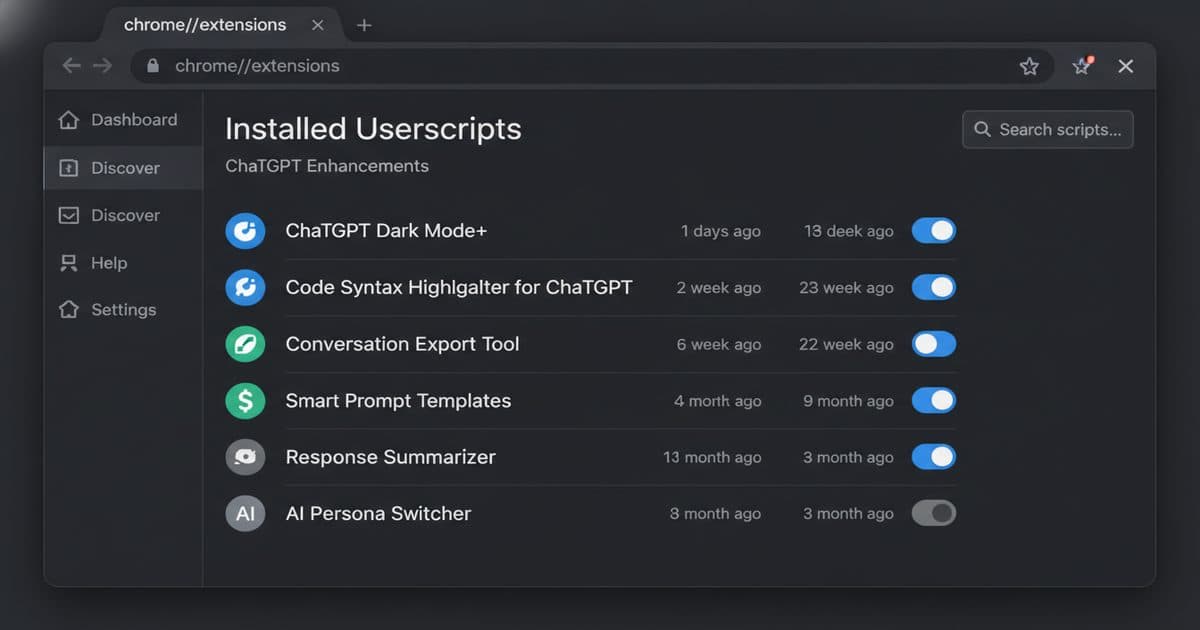Viewport: 1200px width, 630px height.
Task: Click the X icon right of address bar
Action: point(1125,66)
